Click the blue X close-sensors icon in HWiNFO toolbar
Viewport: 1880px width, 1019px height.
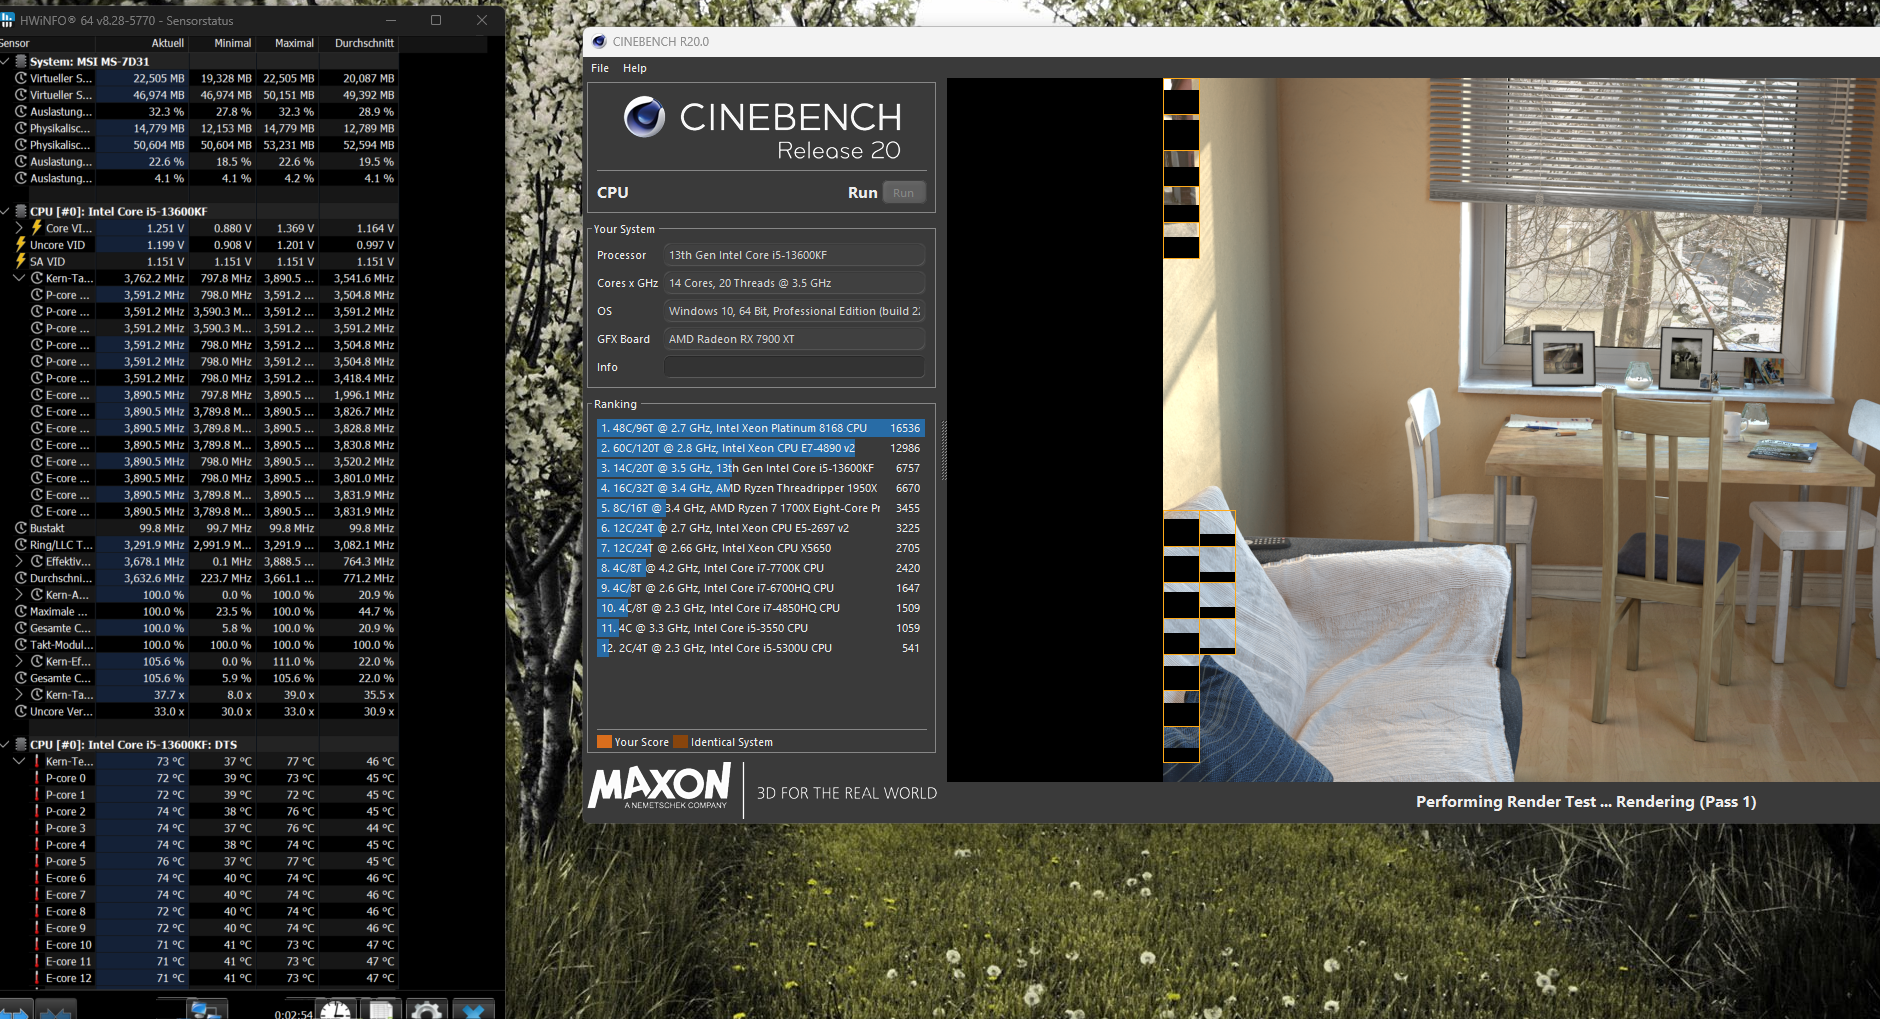(x=474, y=1010)
